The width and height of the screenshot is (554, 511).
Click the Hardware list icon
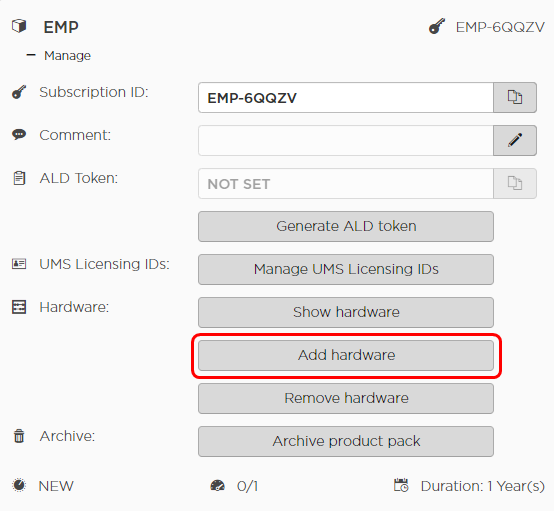(x=19, y=307)
